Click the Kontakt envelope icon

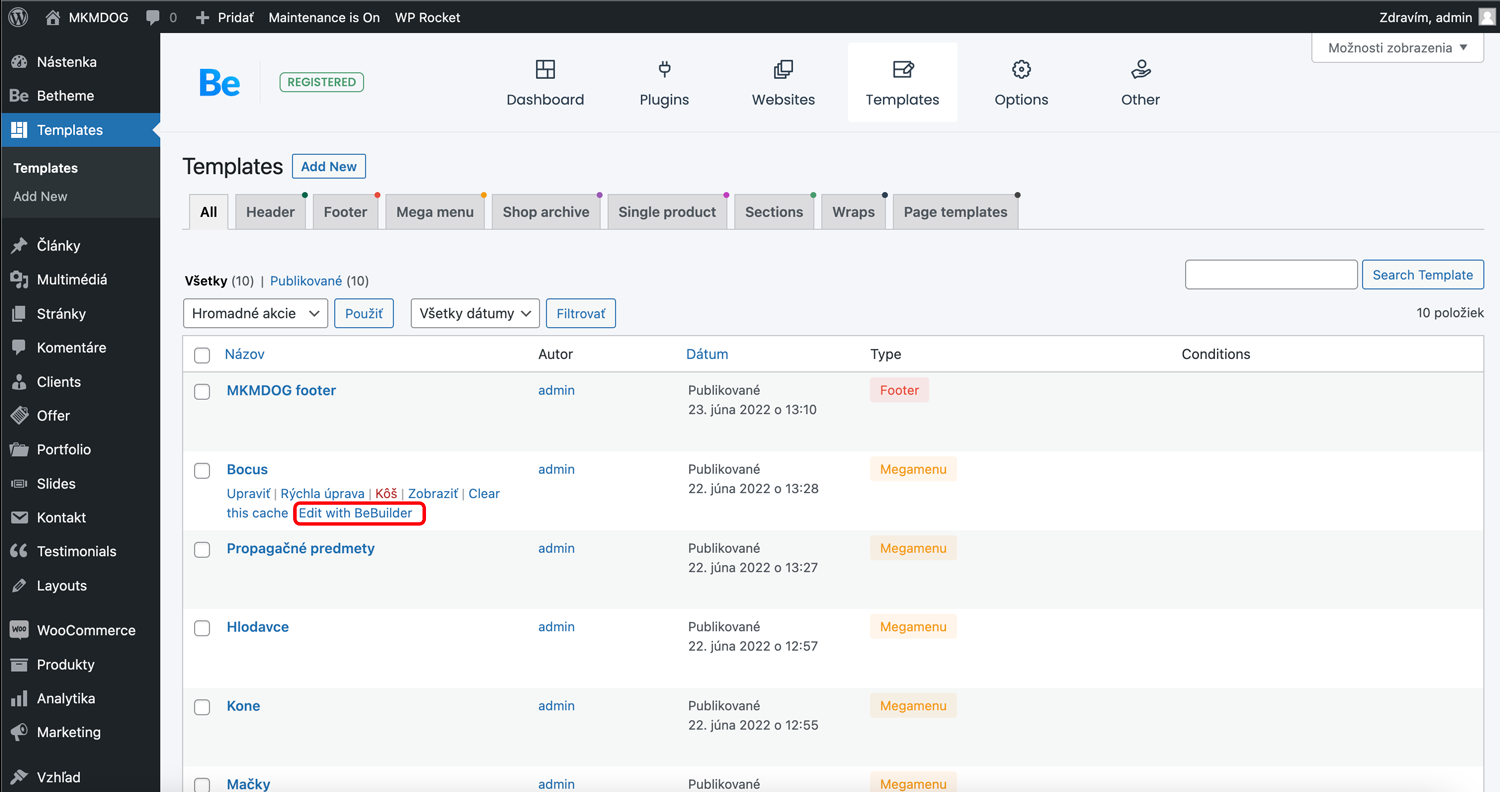19,518
